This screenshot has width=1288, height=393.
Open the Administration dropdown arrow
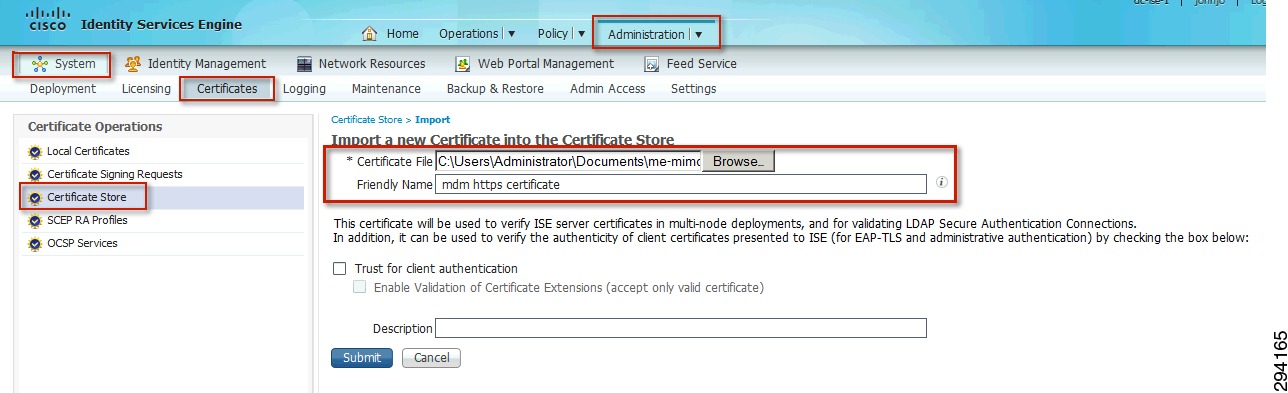699,35
